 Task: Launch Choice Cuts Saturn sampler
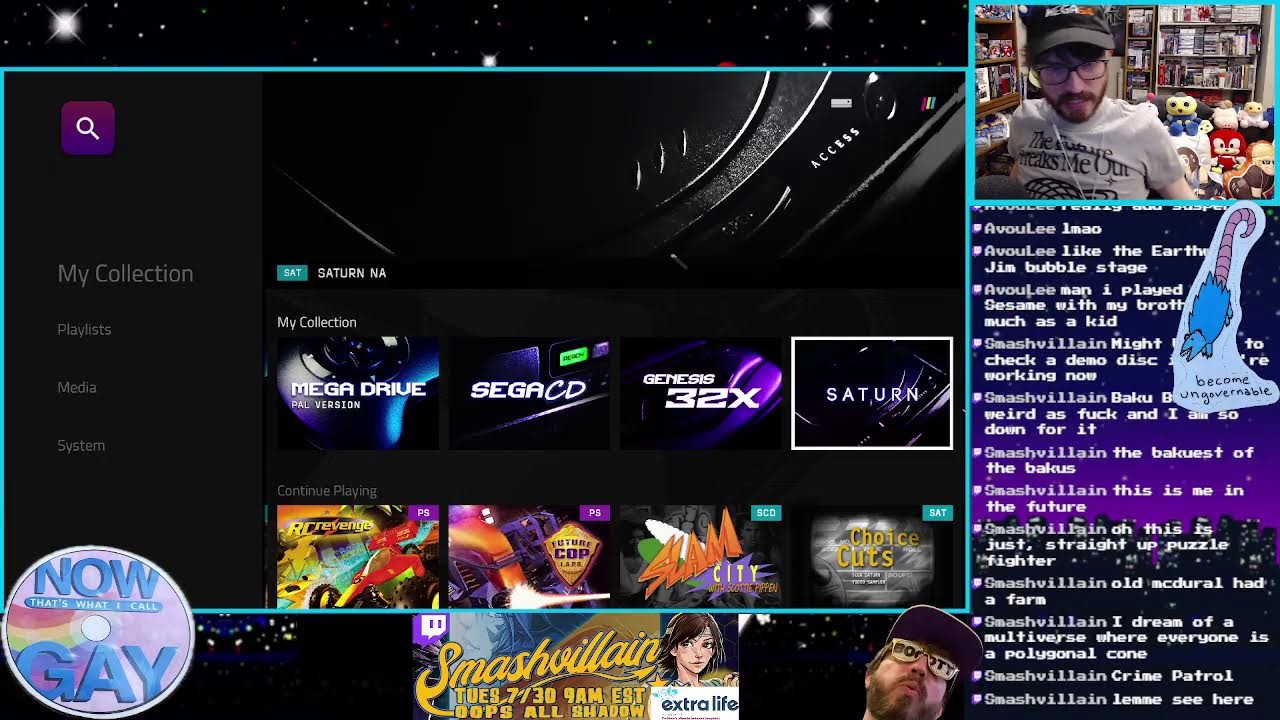coord(872,557)
